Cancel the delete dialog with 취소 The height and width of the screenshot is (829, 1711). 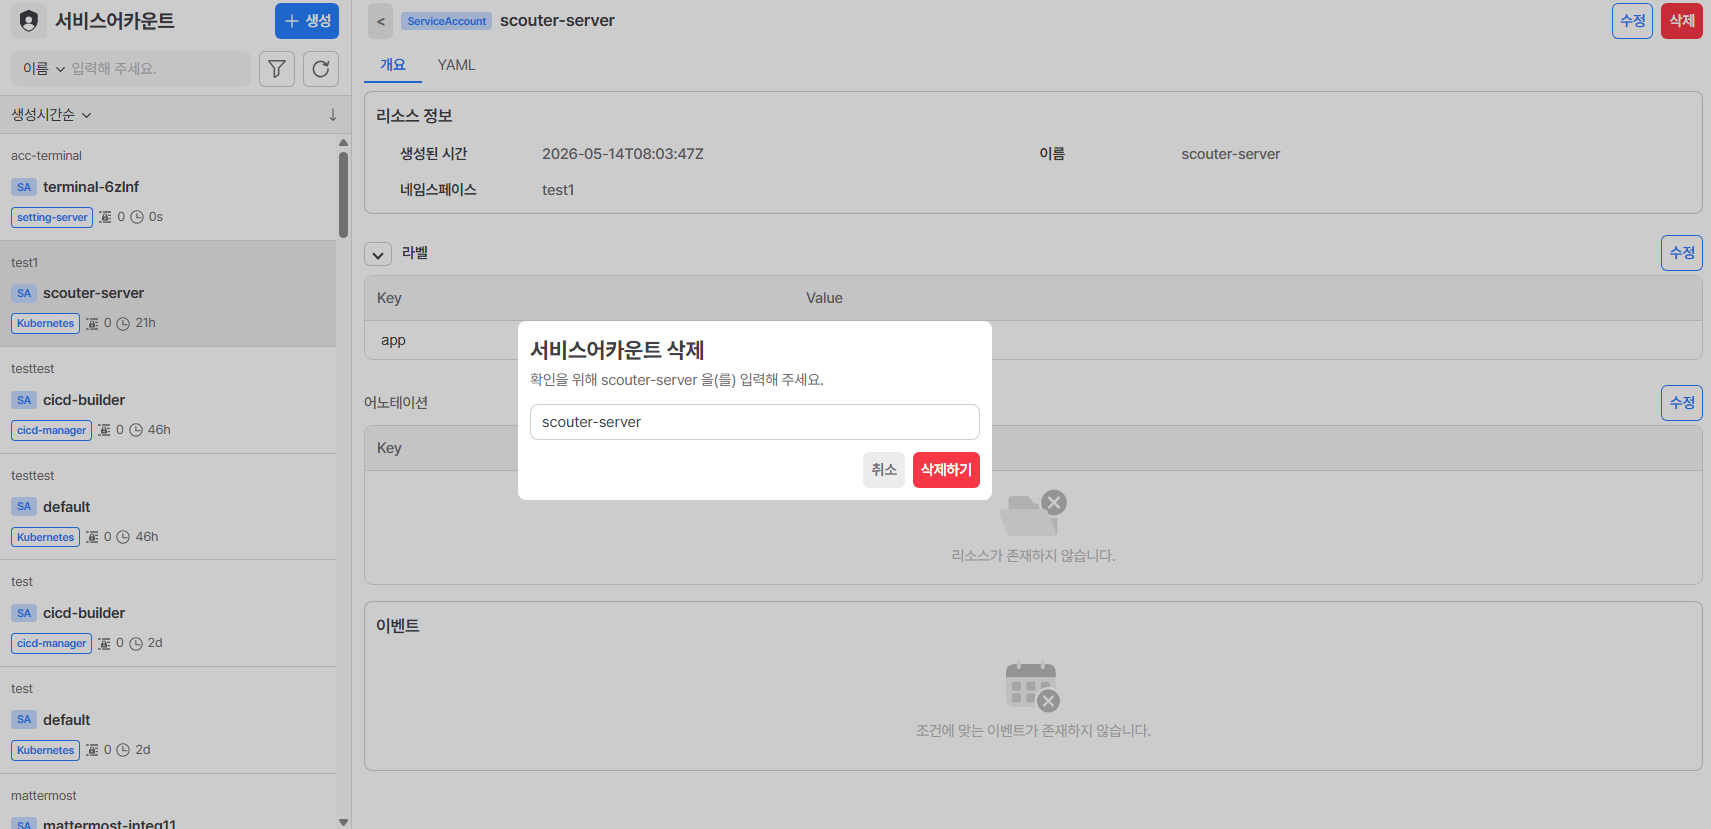click(884, 470)
